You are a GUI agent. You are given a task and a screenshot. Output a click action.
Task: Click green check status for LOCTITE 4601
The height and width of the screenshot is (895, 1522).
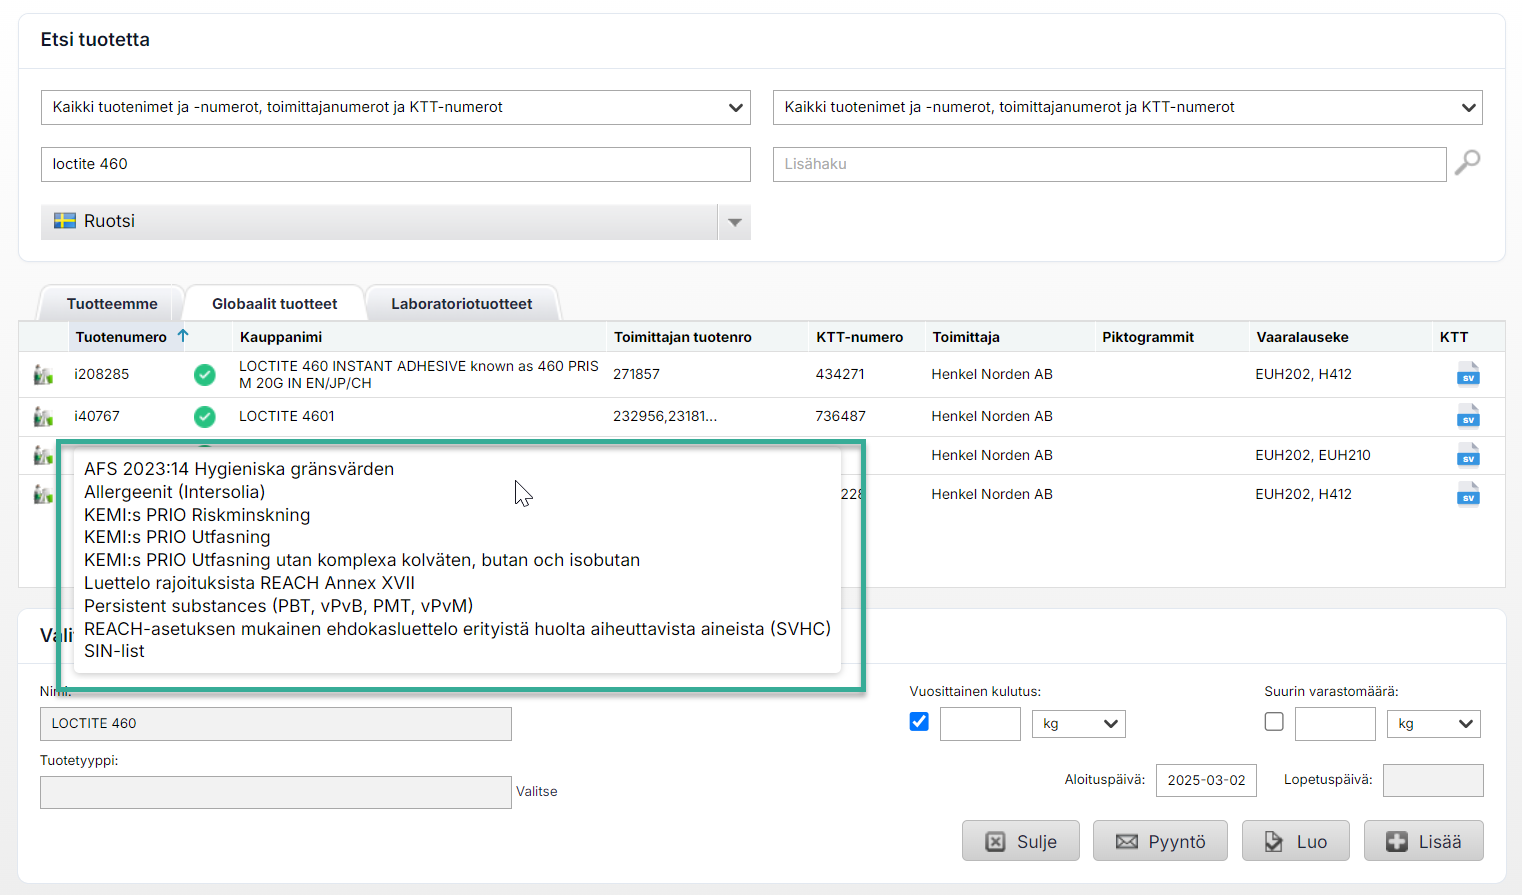point(204,416)
